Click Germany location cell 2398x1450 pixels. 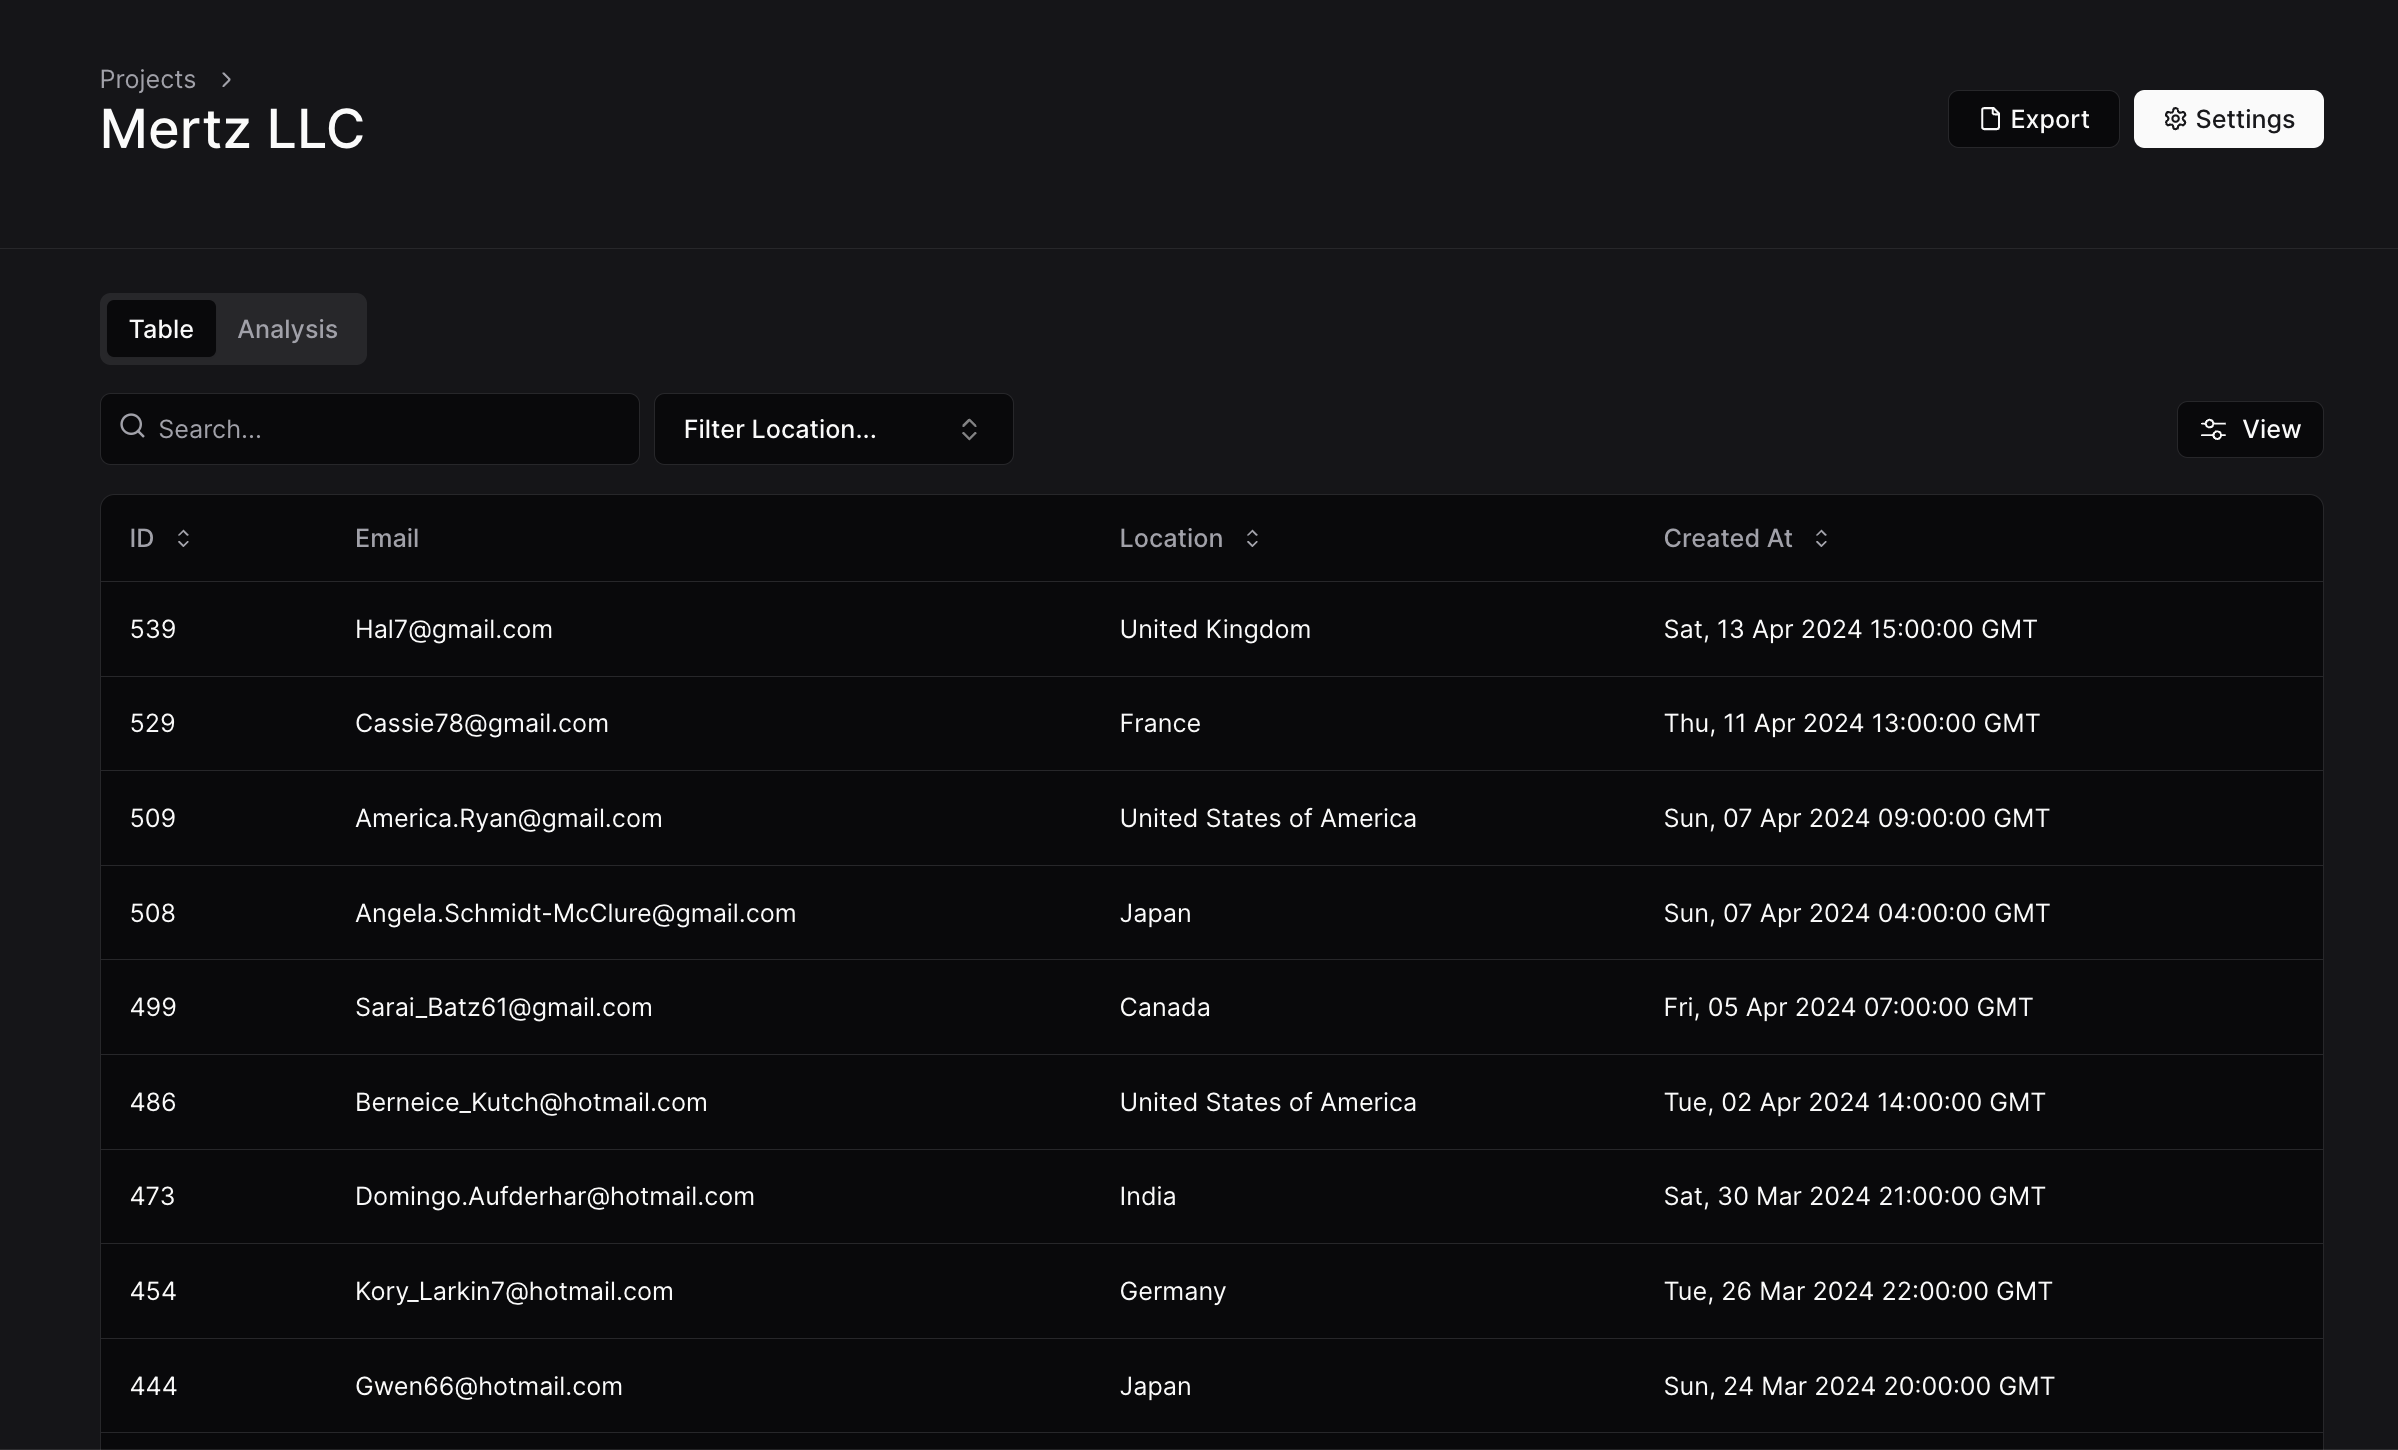1173,1291
